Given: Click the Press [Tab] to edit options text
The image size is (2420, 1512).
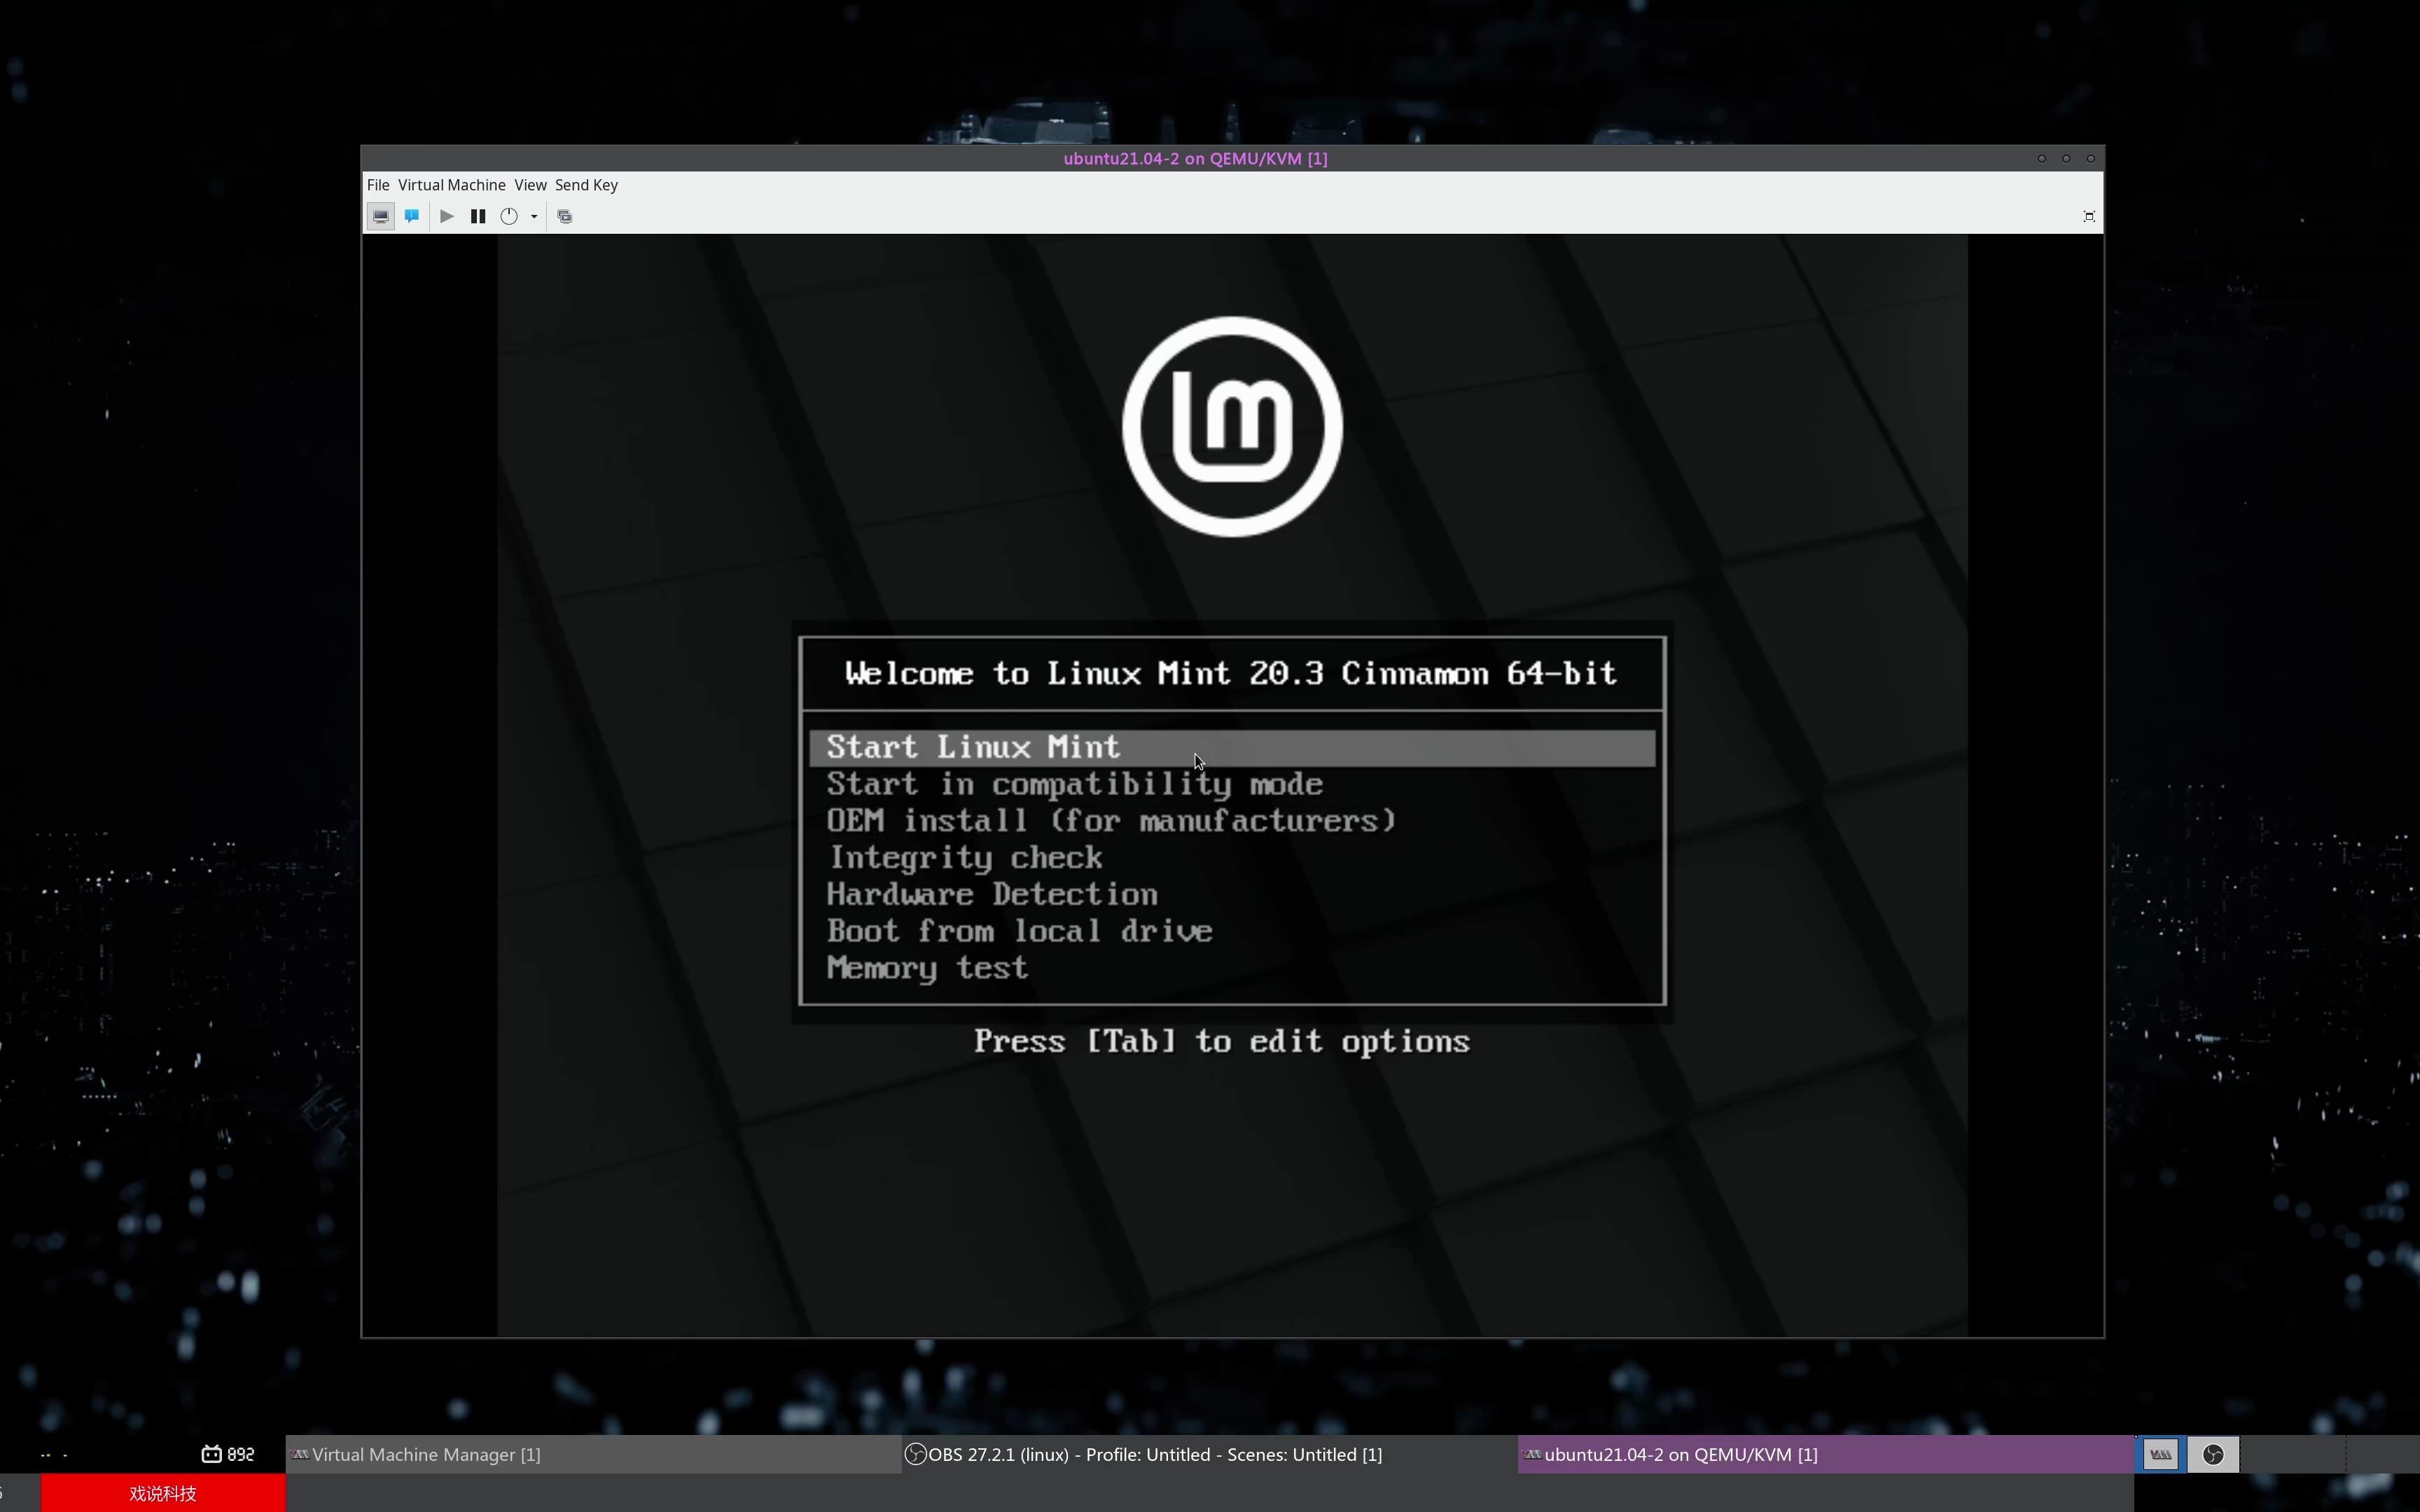Looking at the screenshot, I should 1222,1042.
